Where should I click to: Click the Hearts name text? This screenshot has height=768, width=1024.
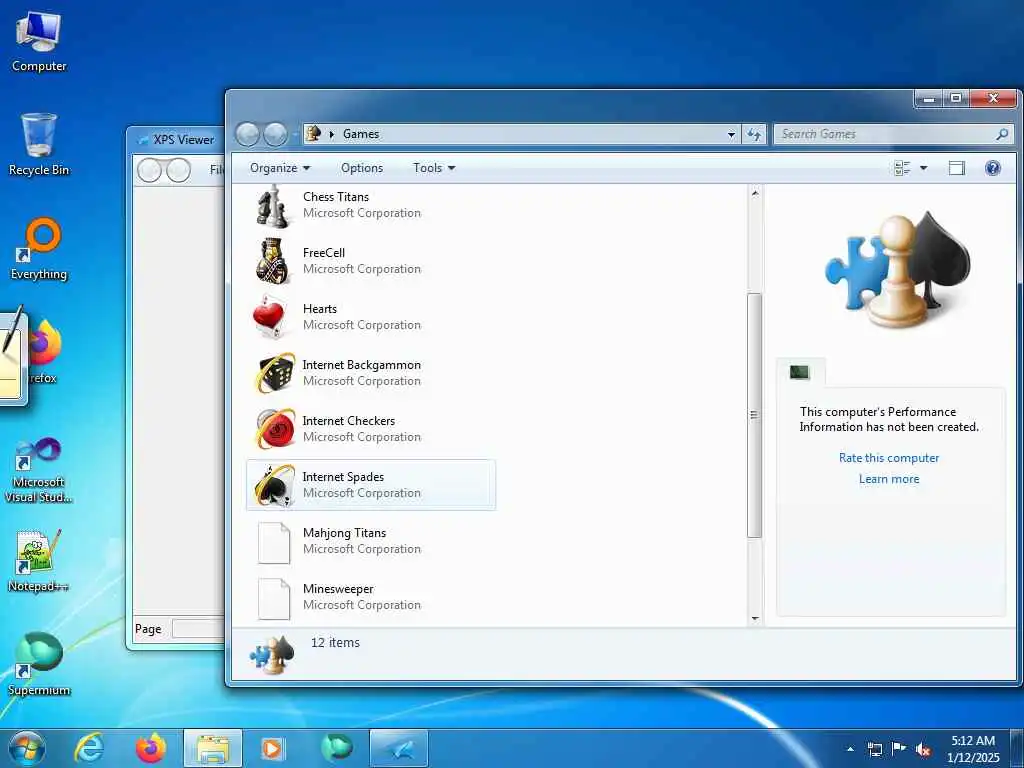click(320, 309)
